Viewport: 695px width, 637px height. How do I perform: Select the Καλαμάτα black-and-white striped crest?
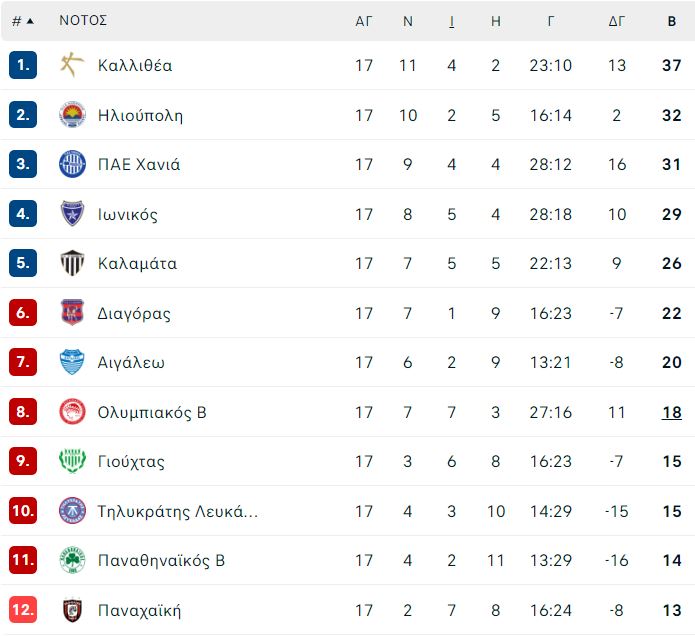(72, 263)
